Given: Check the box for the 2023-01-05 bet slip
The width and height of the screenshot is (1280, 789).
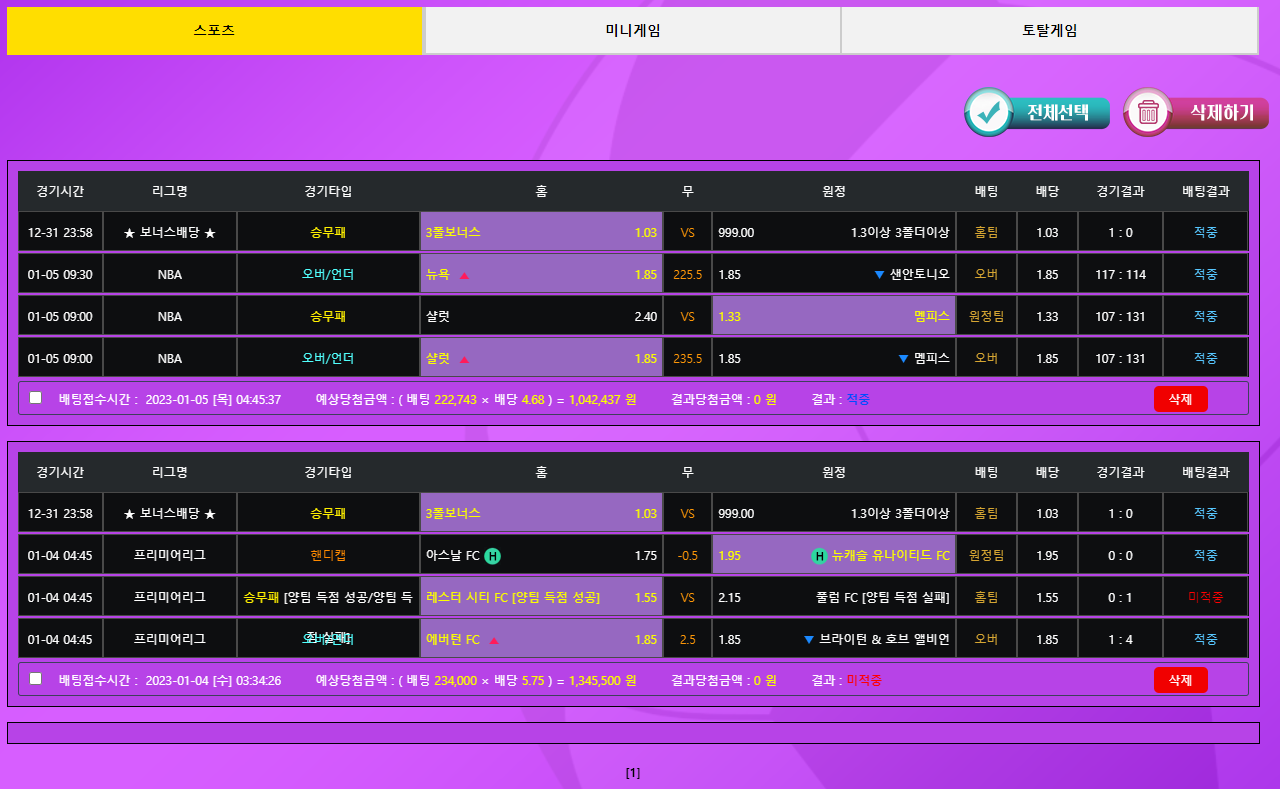Looking at the screenshot, I should pos(36,398).
